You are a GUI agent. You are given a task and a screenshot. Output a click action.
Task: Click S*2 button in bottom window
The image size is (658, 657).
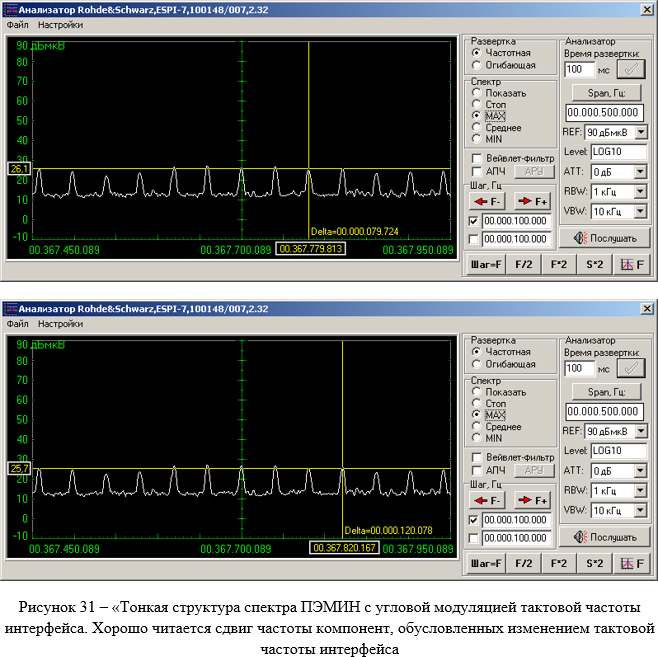[594, 563]
